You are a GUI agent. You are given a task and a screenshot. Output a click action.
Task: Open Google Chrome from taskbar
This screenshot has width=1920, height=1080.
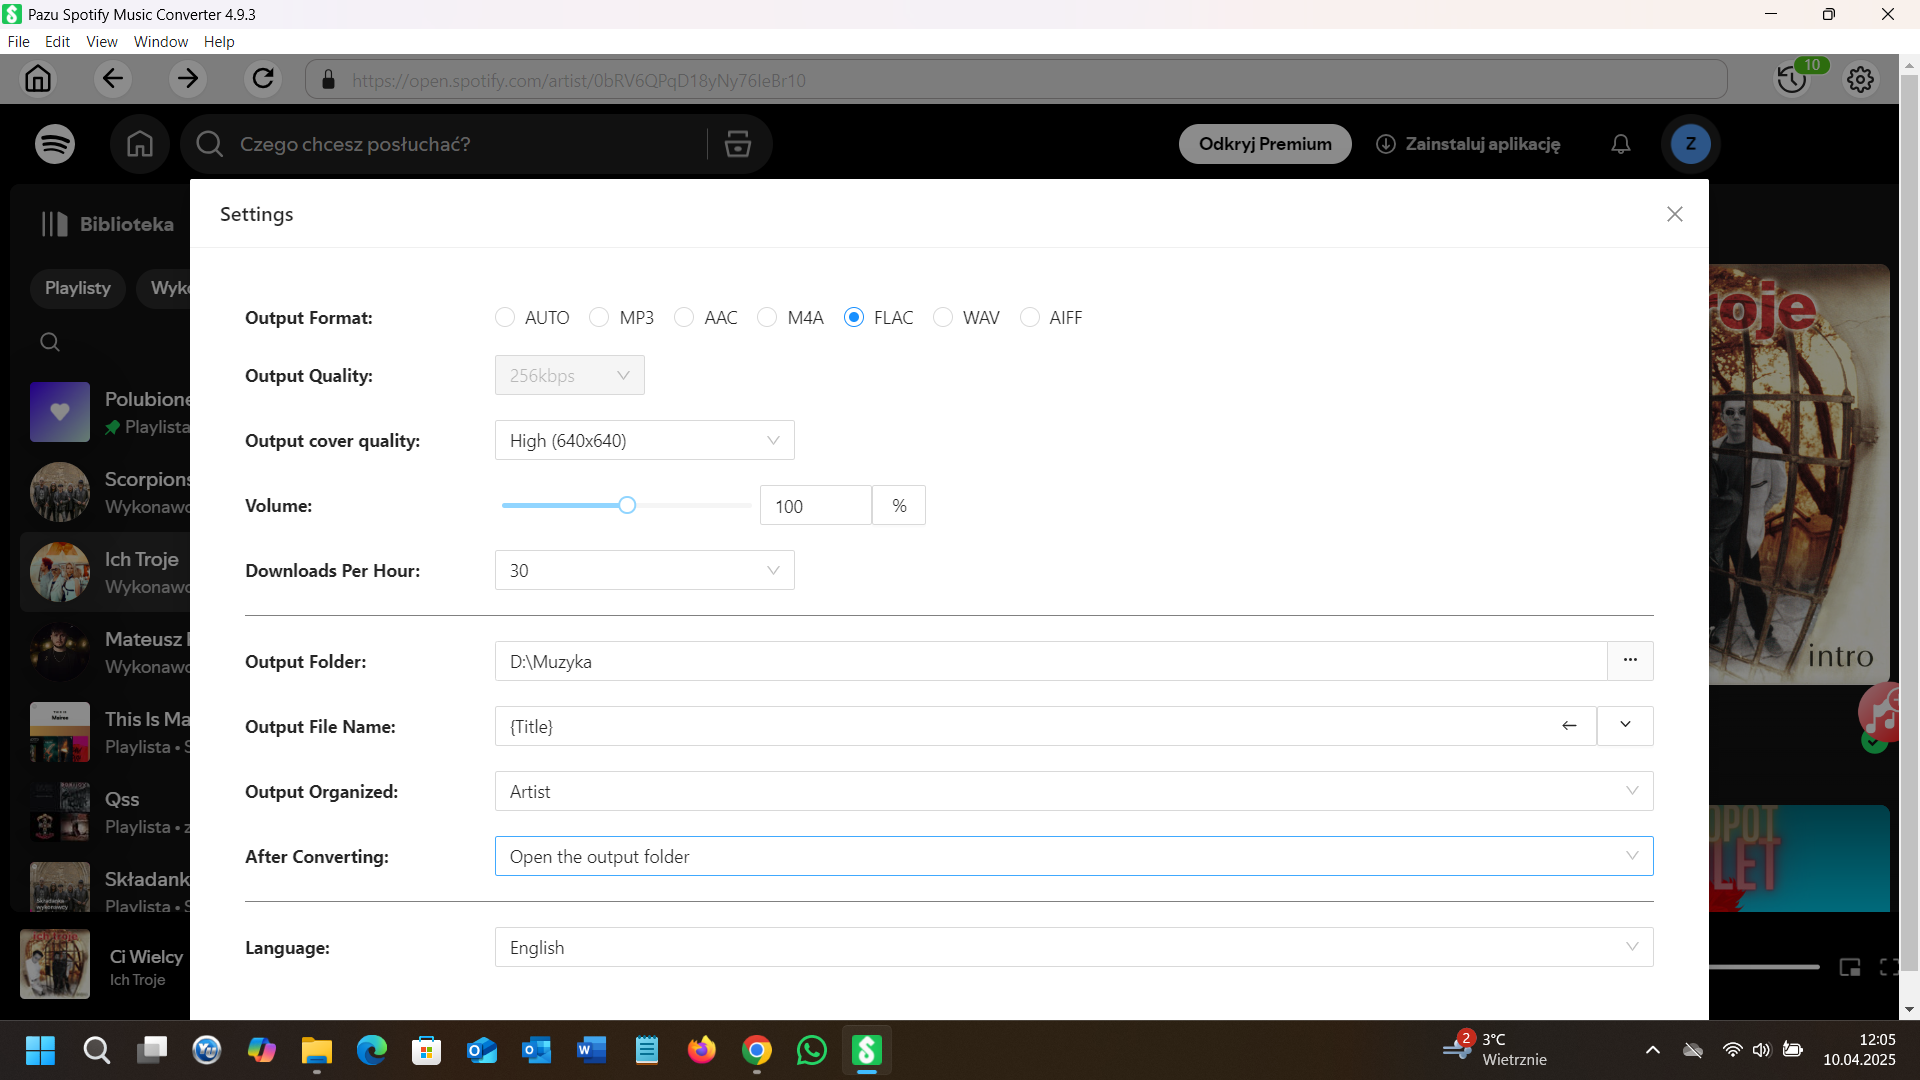pos(757,1050)
